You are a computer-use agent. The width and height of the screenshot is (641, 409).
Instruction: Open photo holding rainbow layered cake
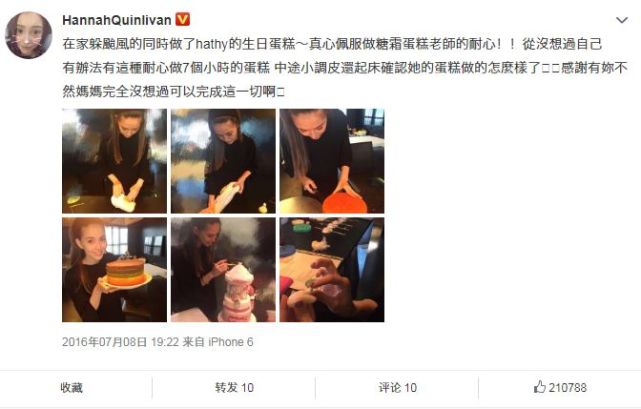coord(114,270)
